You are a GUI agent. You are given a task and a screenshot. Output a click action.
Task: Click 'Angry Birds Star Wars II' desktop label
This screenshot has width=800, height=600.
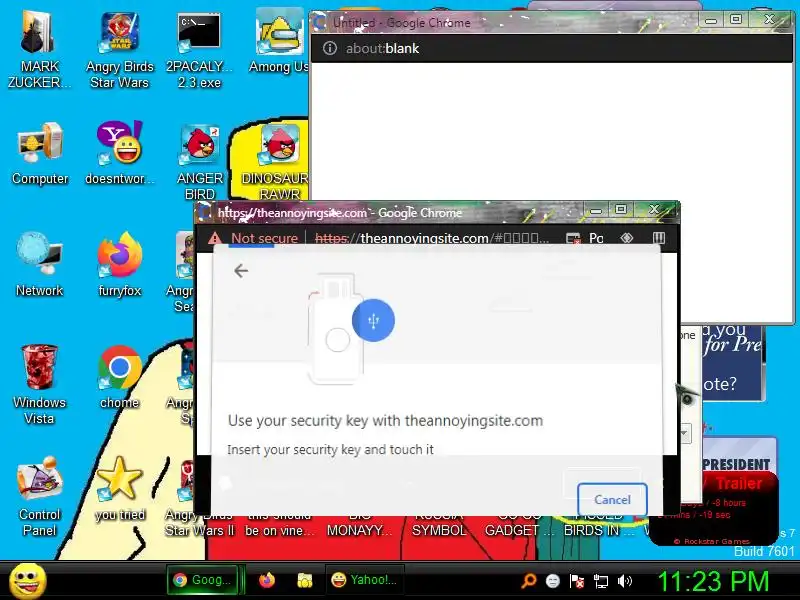199,522
